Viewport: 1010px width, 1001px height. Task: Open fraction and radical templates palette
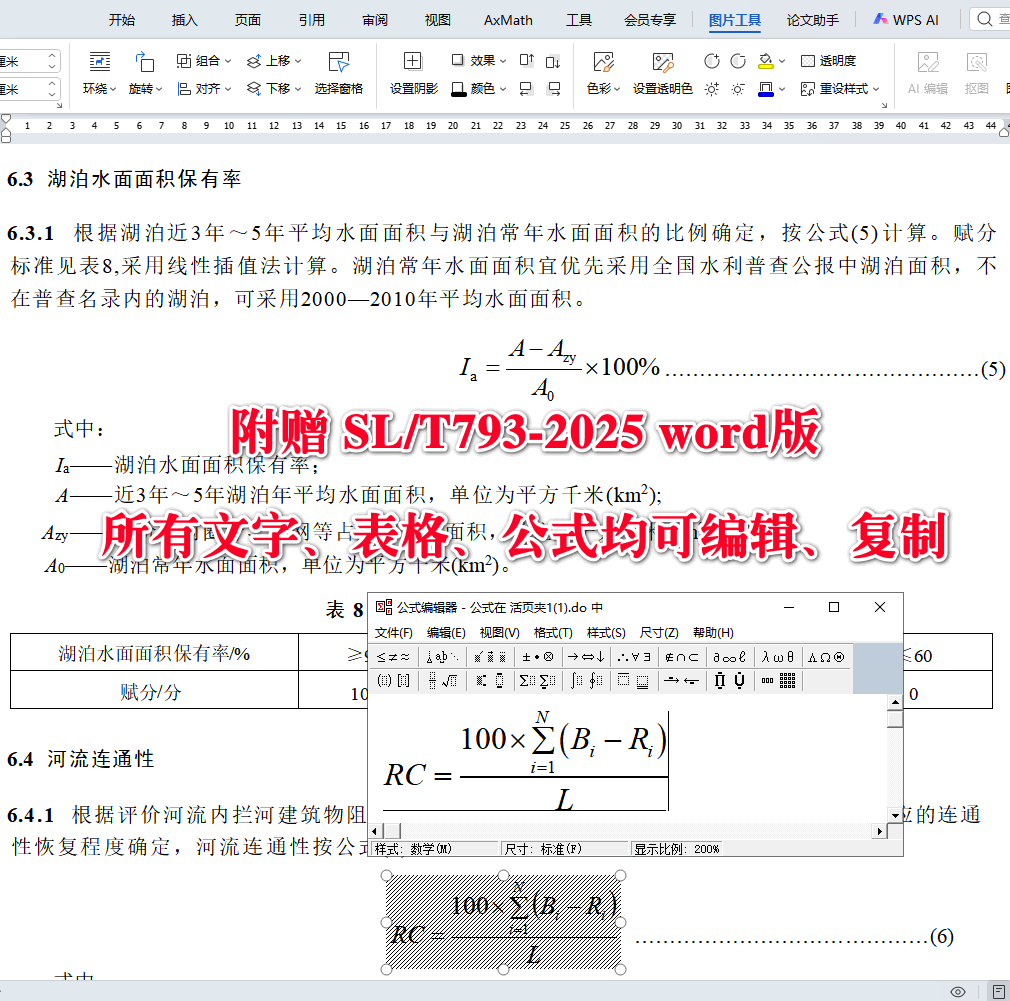click(443, 681)
